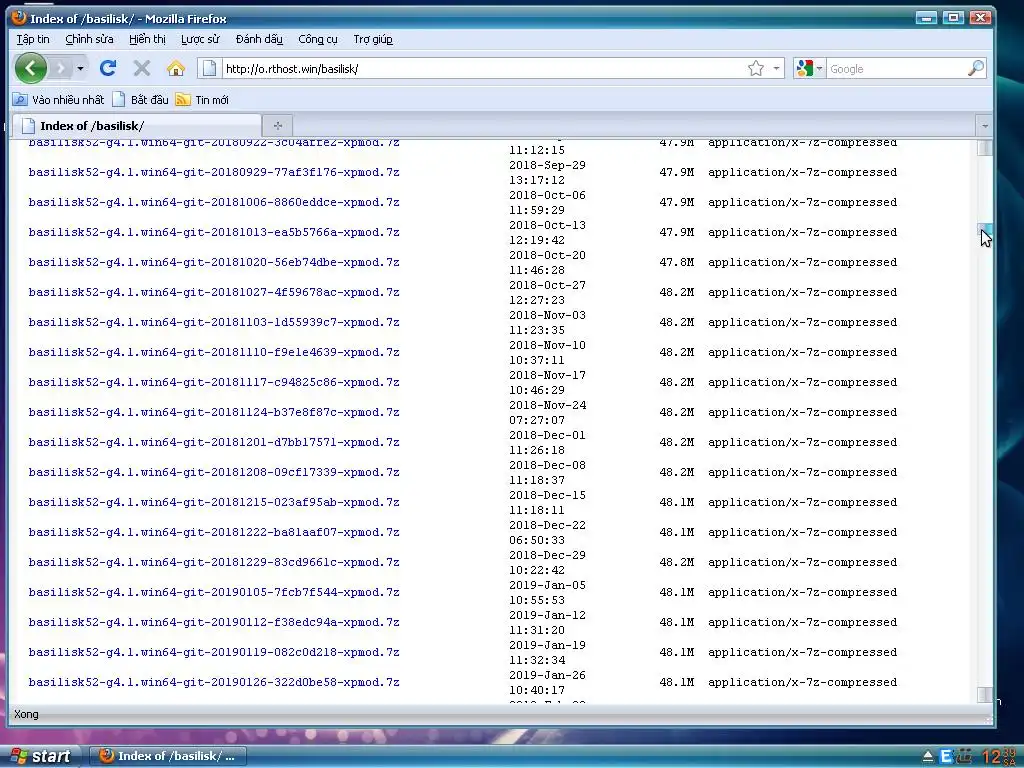Select link git-20190119-082c0d218-xpmod.7z
Viewport: 1024px width, 768px height.
tap(214, 653)
